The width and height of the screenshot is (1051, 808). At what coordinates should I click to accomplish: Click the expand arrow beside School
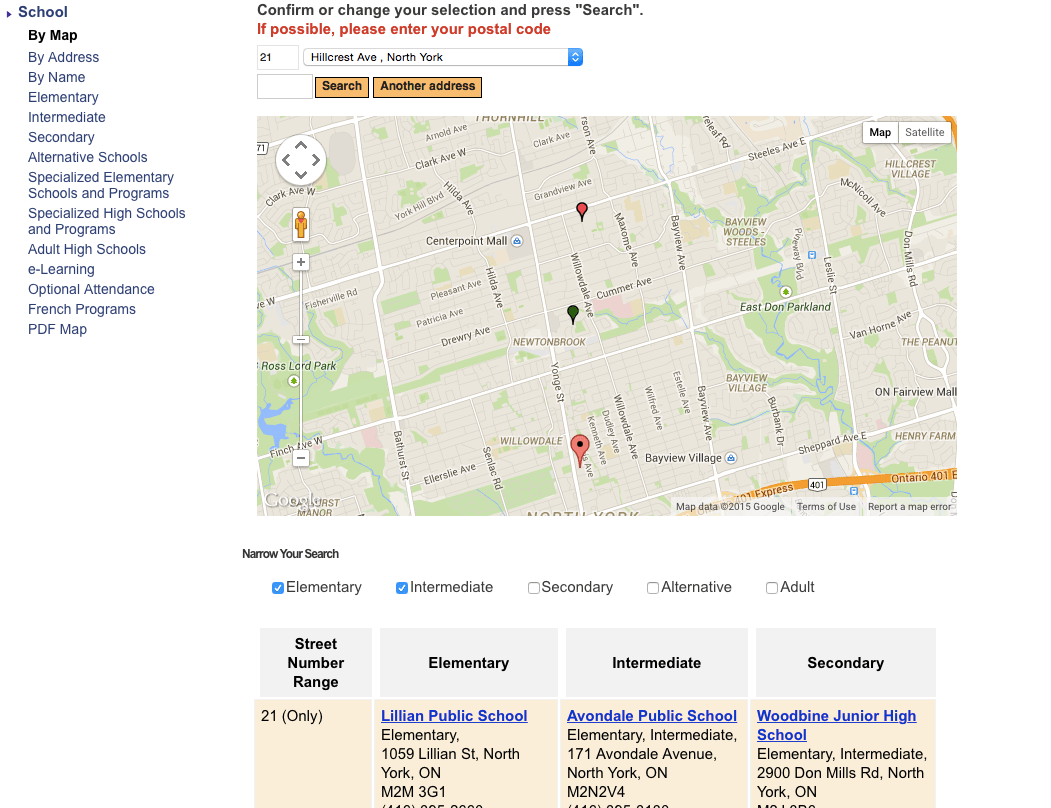click(x=9, y=13)
